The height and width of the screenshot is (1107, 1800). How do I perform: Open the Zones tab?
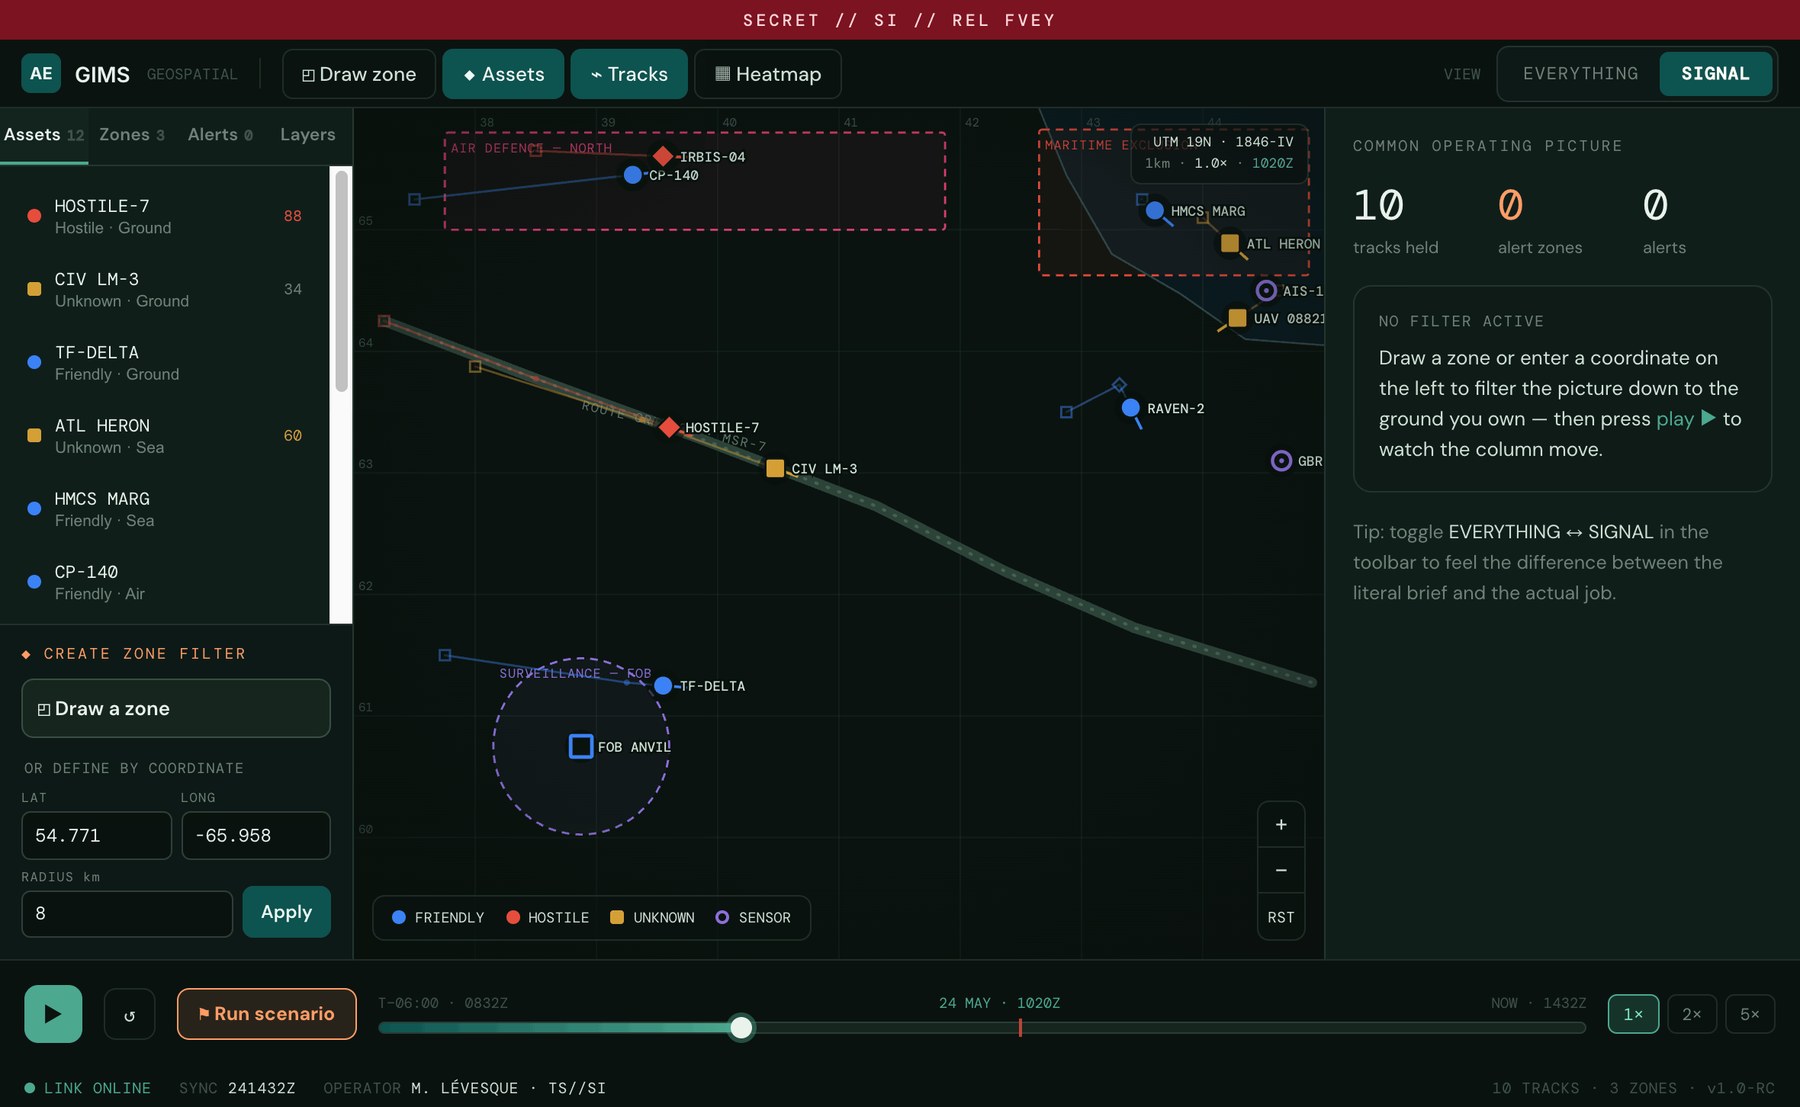click(132, 134)
